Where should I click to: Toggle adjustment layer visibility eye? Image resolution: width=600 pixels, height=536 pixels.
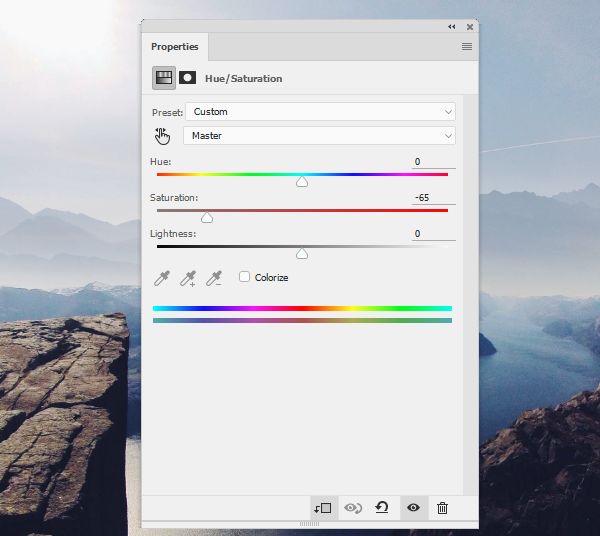(413, 508)
